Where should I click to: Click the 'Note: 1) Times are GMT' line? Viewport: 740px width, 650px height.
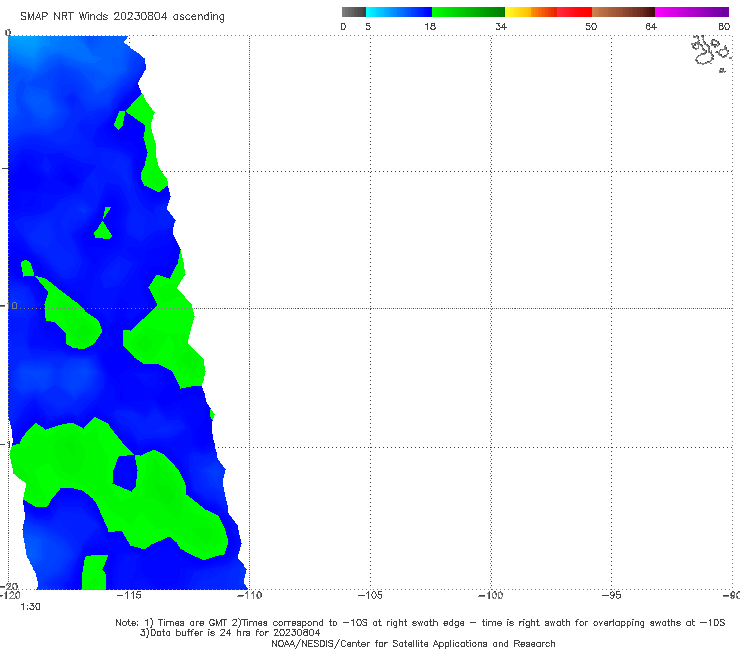pyautogui.click(x=420, y=623)
